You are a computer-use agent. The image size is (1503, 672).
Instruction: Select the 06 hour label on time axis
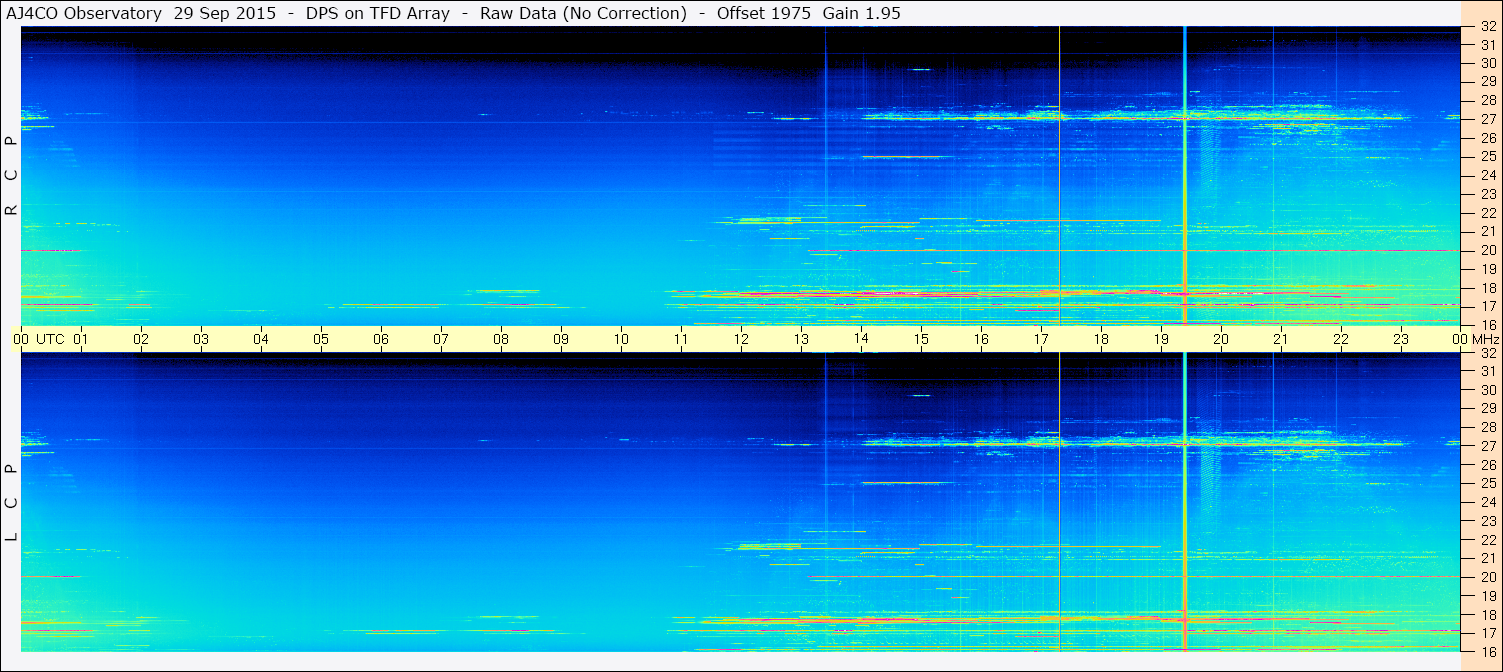pos(380,339)
